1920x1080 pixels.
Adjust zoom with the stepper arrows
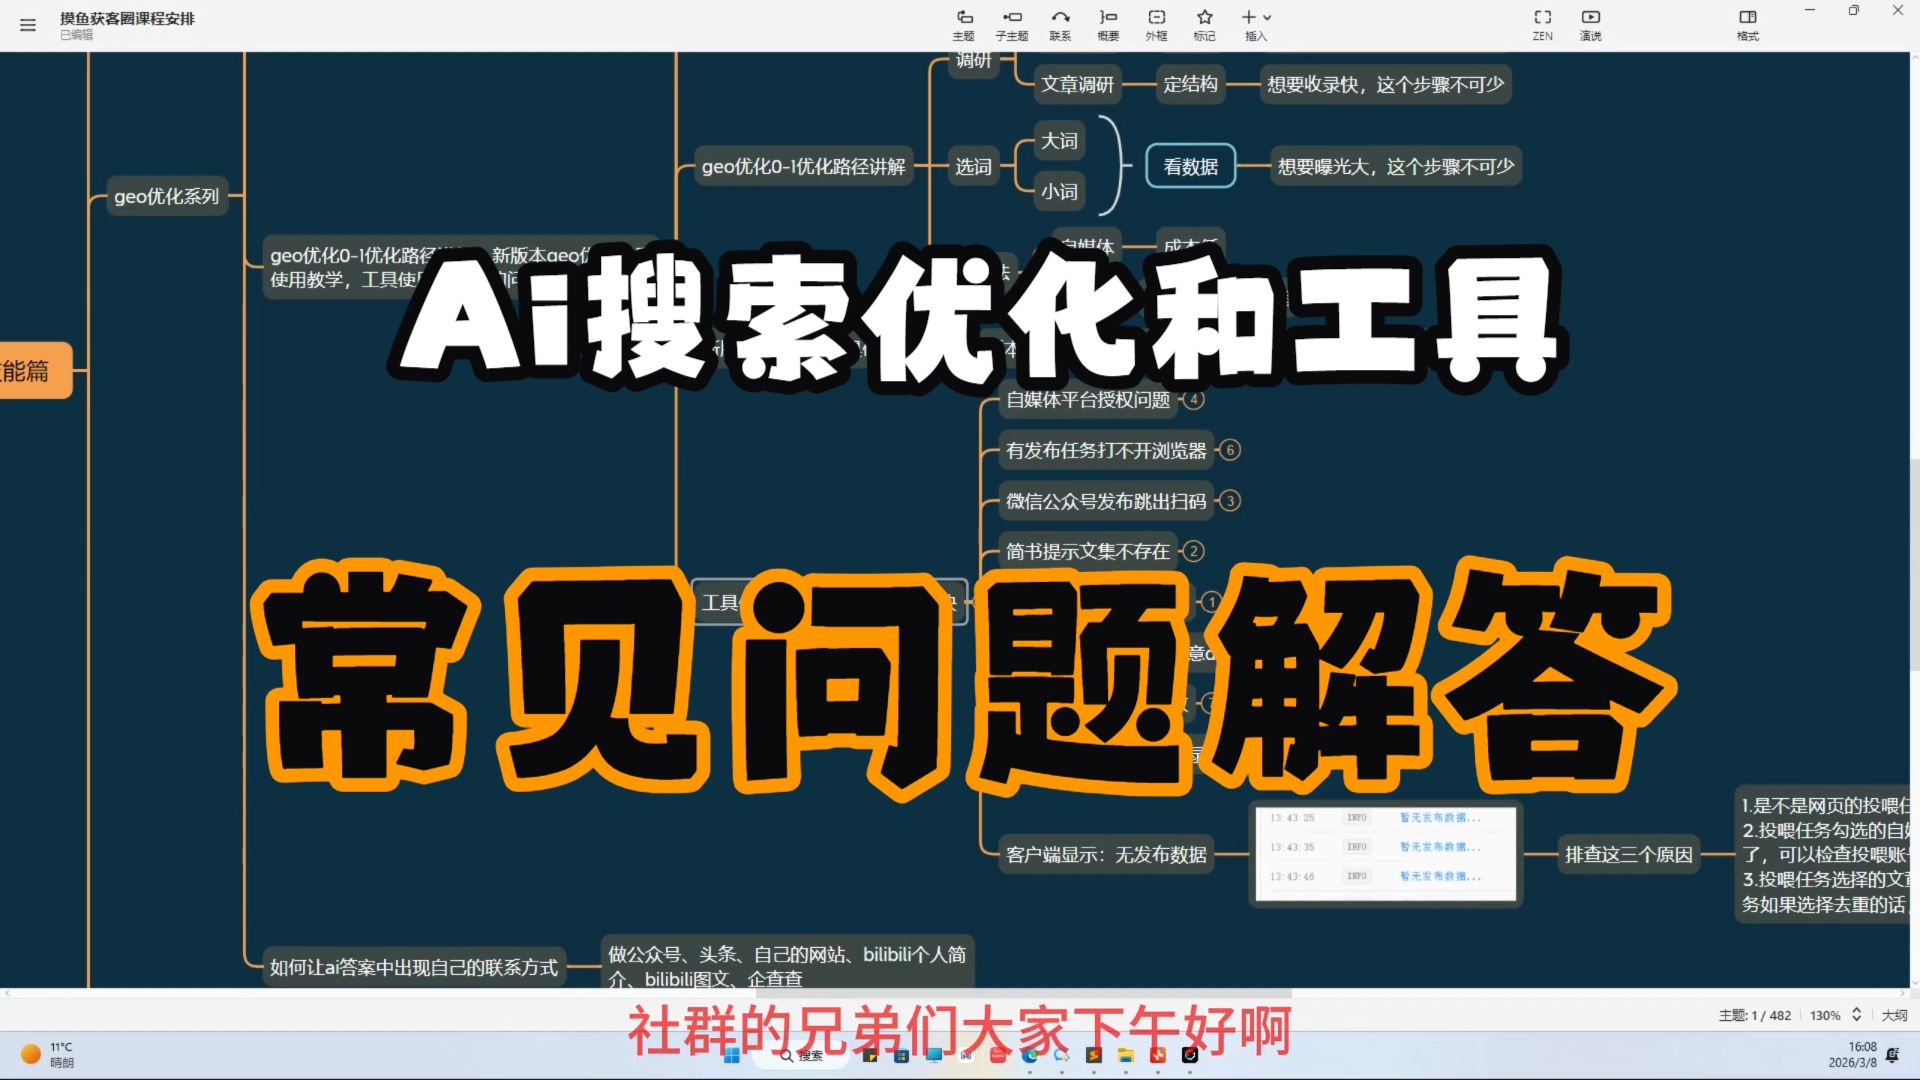1857,1014
